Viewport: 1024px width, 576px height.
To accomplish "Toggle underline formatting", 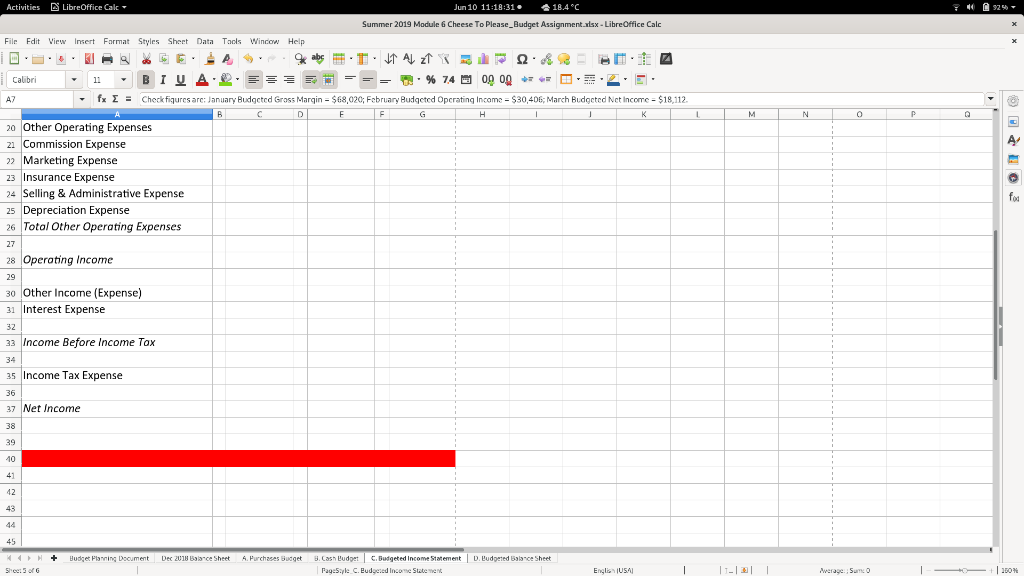I will 180,79.
